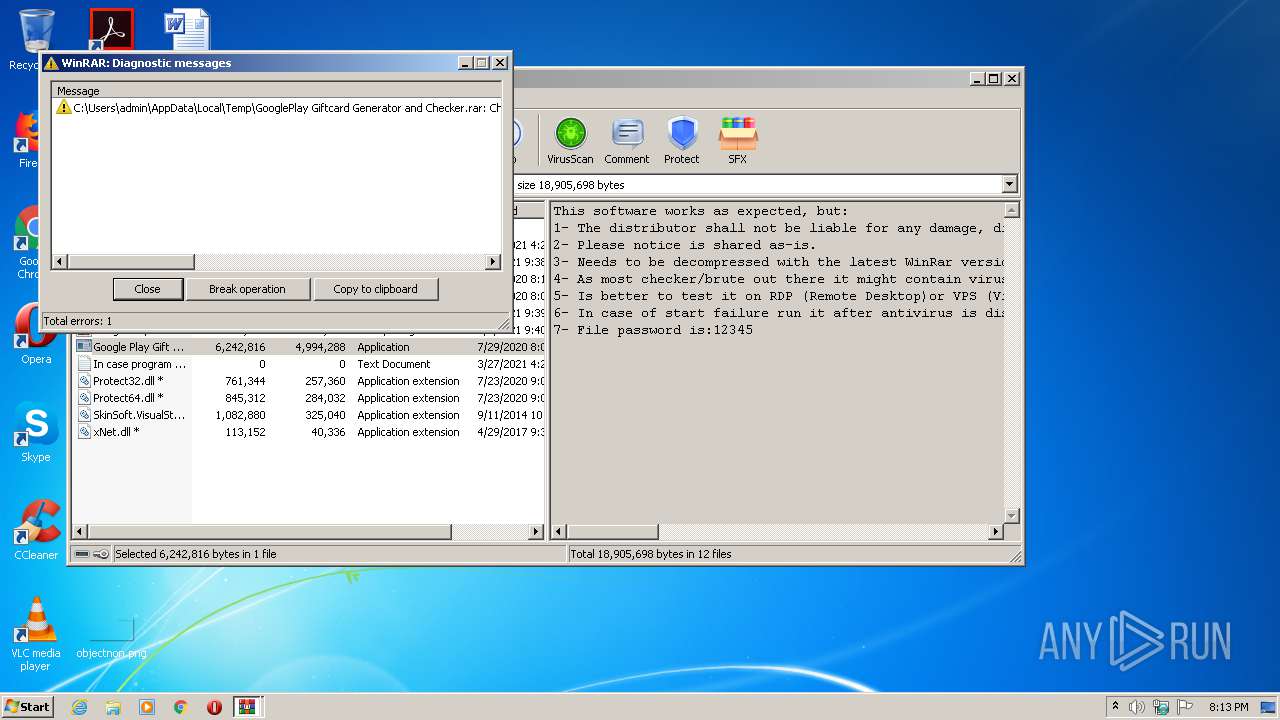The width and height of the screenshot is (1280, 720).
Task: Open objectnon.png desktop file
Action: 111,637
